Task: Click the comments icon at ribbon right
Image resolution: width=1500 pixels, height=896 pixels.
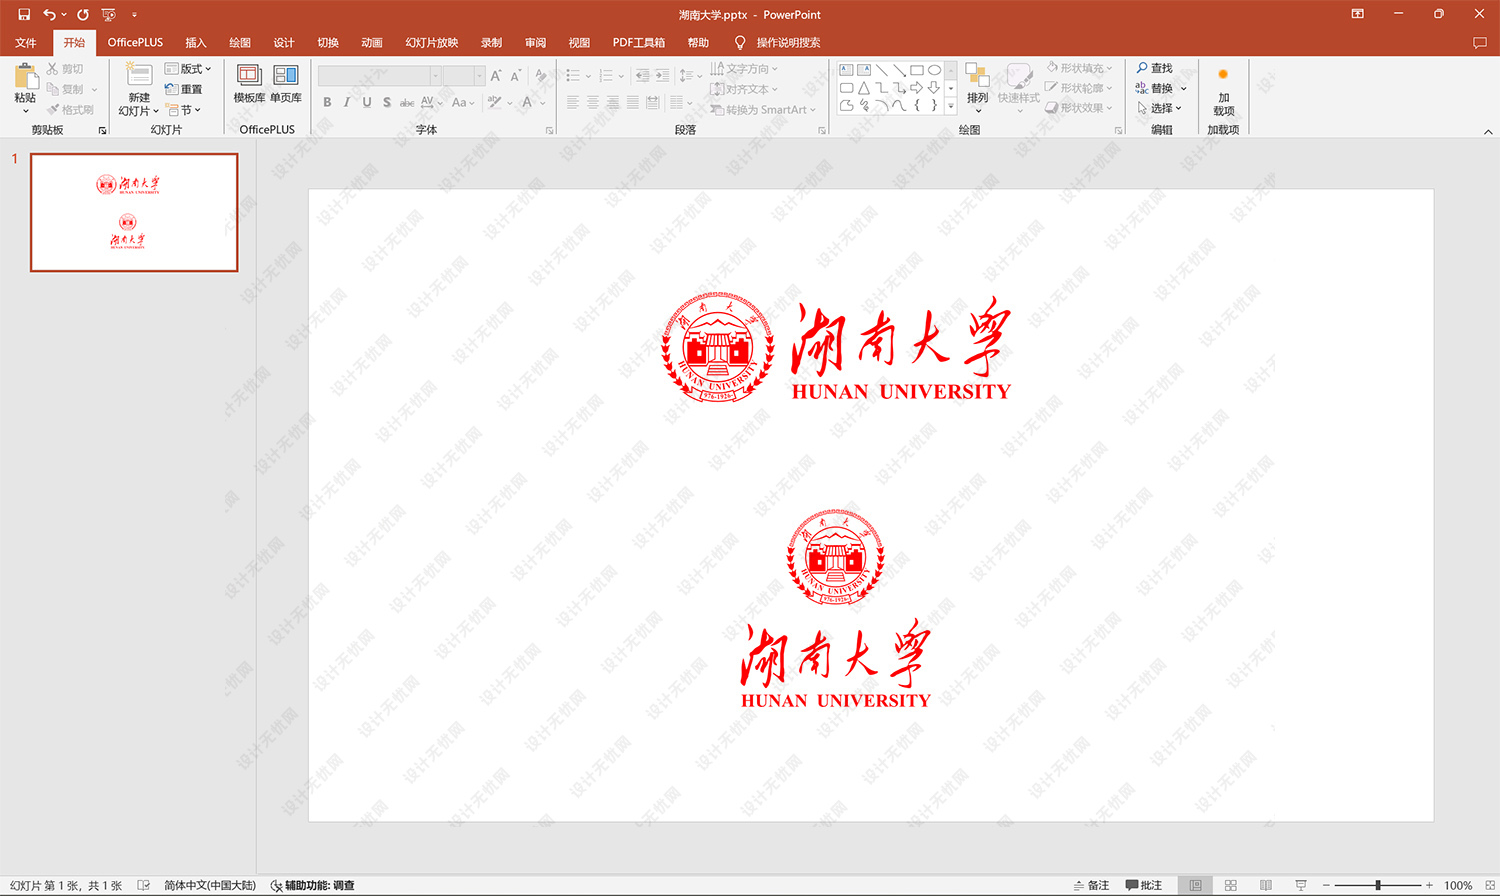Action: point(1479,43)
